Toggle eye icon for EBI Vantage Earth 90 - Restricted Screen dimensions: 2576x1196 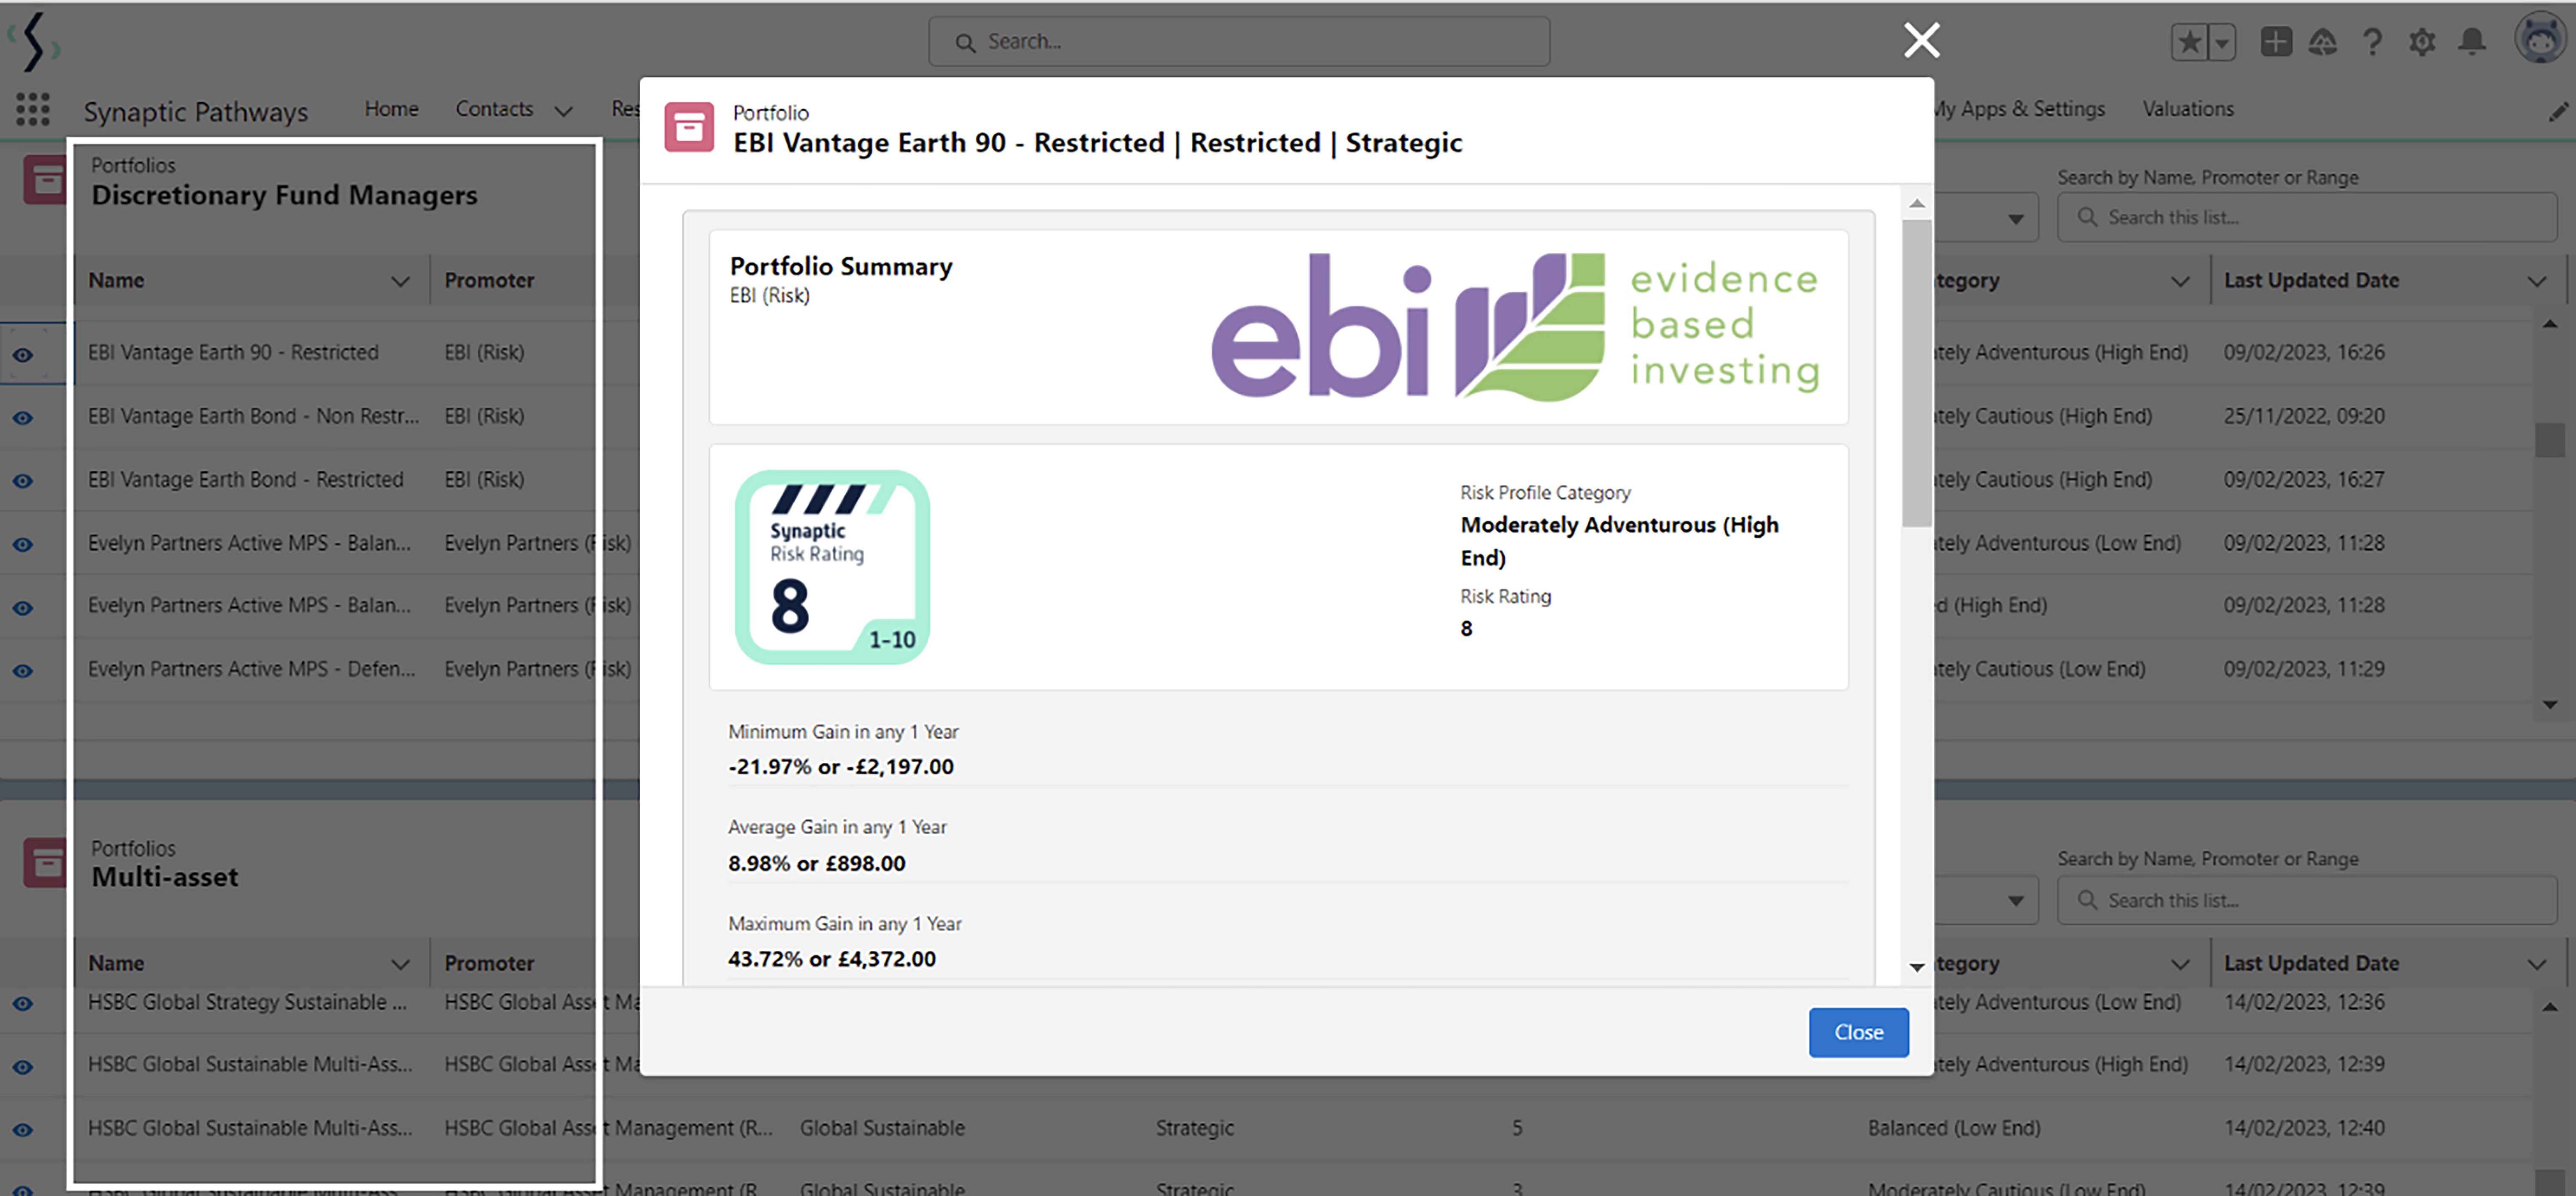23,354
